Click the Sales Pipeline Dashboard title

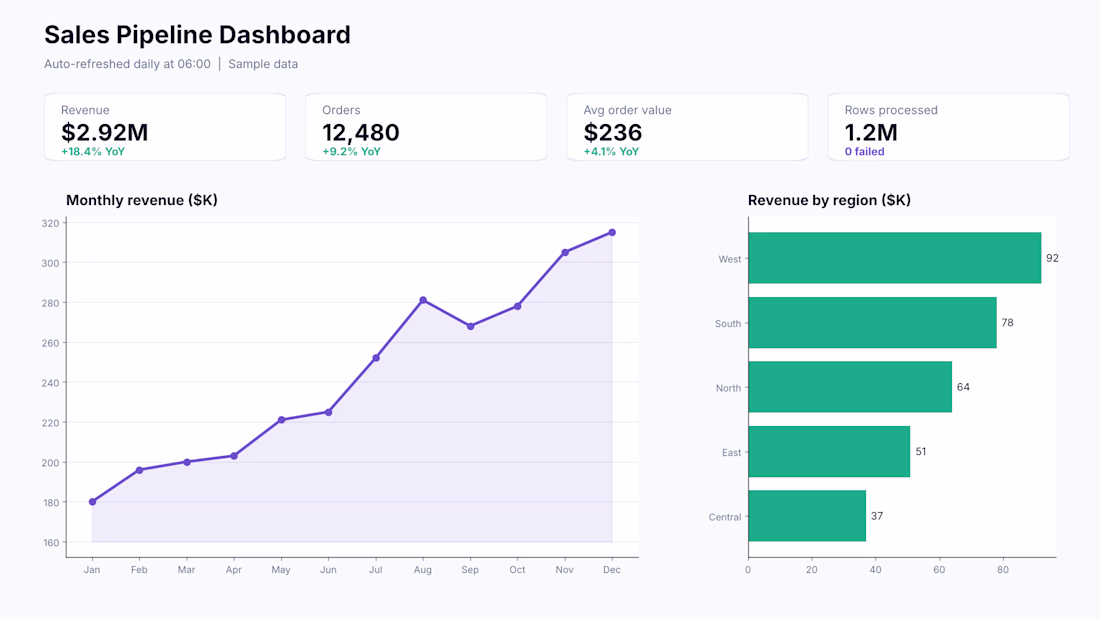[x=197, y=34]
